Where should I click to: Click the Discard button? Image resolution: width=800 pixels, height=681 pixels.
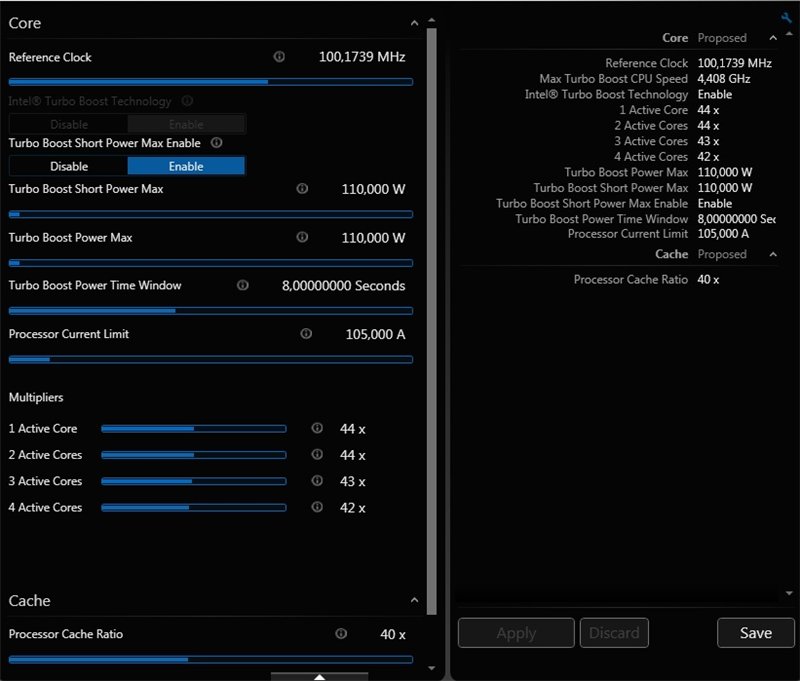[x=614, y=633]
